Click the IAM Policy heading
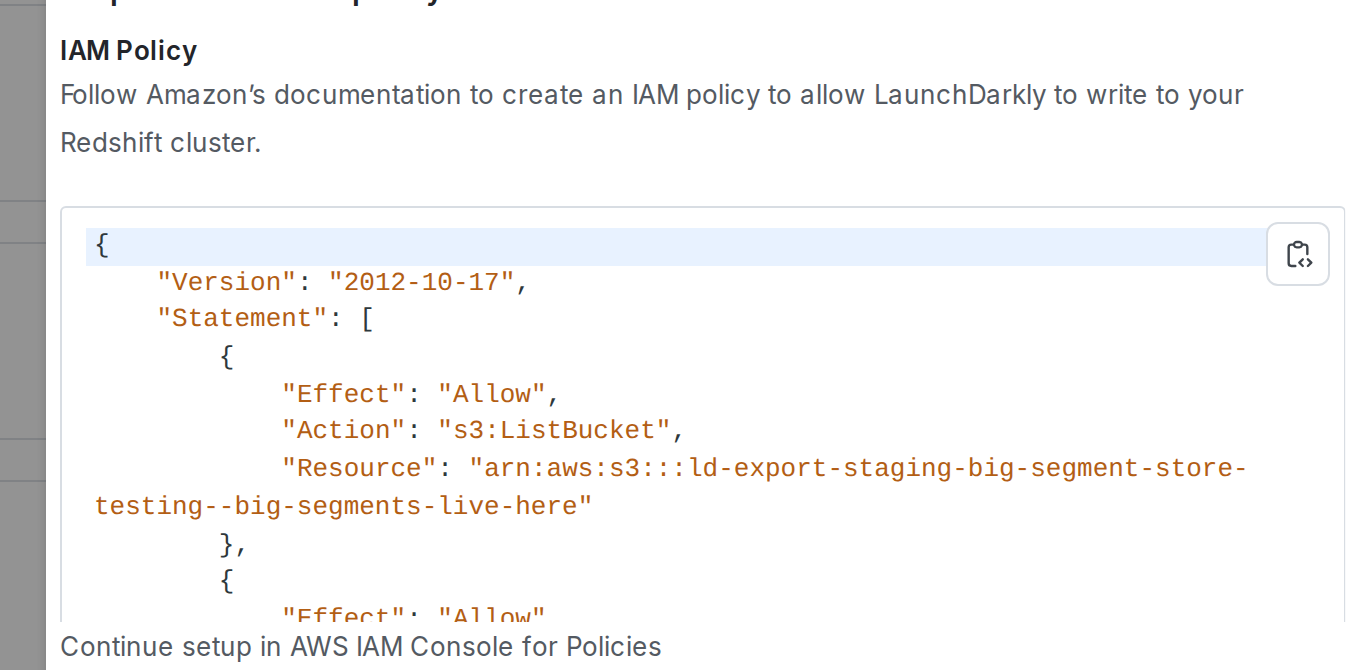The width and height of the screenshot is (1346, 670). point(127,50)
